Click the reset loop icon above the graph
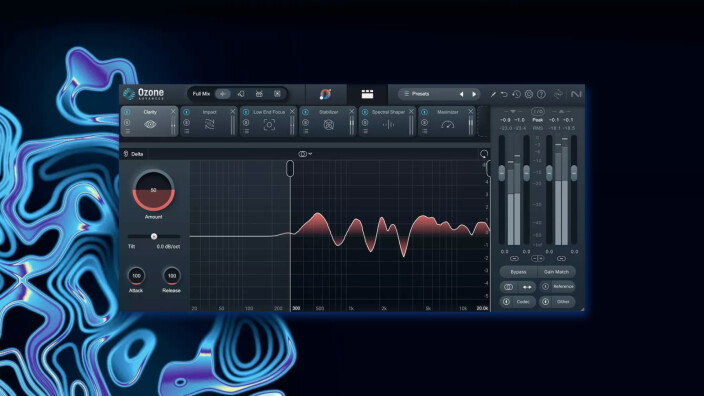Viewport: 704px width, 396px height. pyautogui.click(x=484, y=154)
